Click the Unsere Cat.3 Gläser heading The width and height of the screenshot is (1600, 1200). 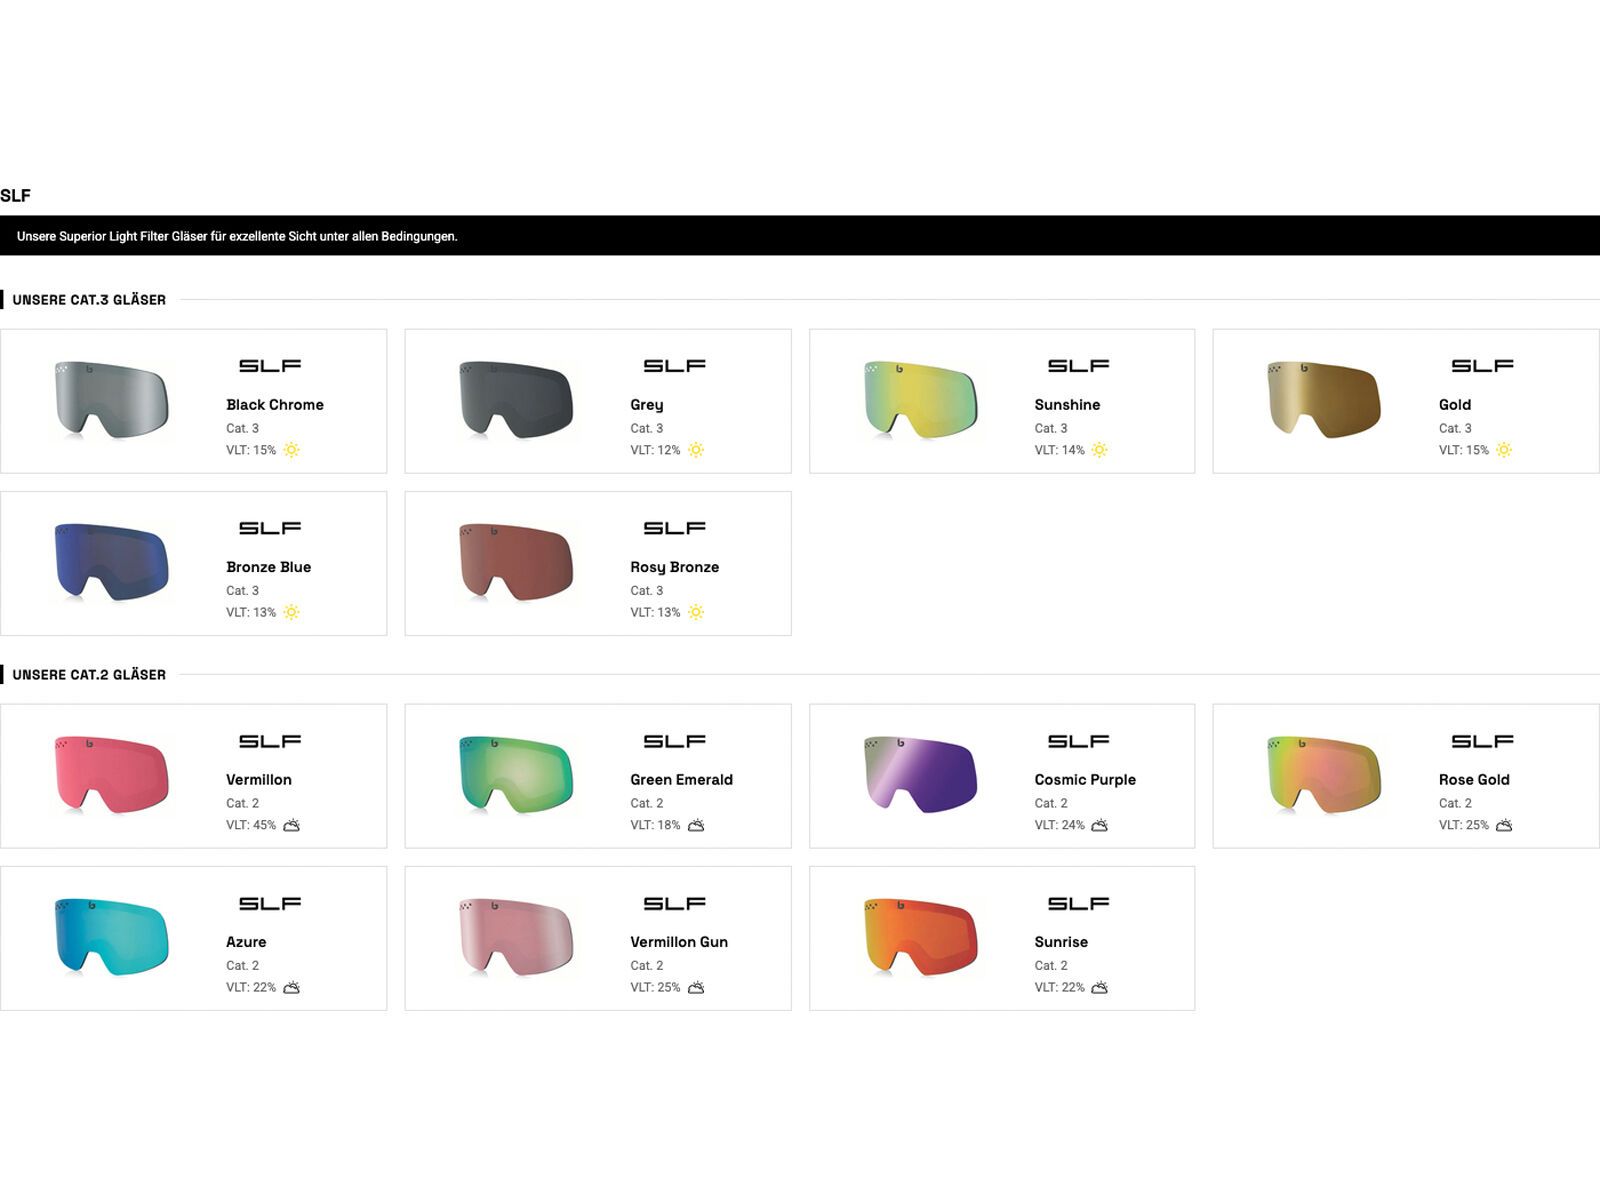89,300
